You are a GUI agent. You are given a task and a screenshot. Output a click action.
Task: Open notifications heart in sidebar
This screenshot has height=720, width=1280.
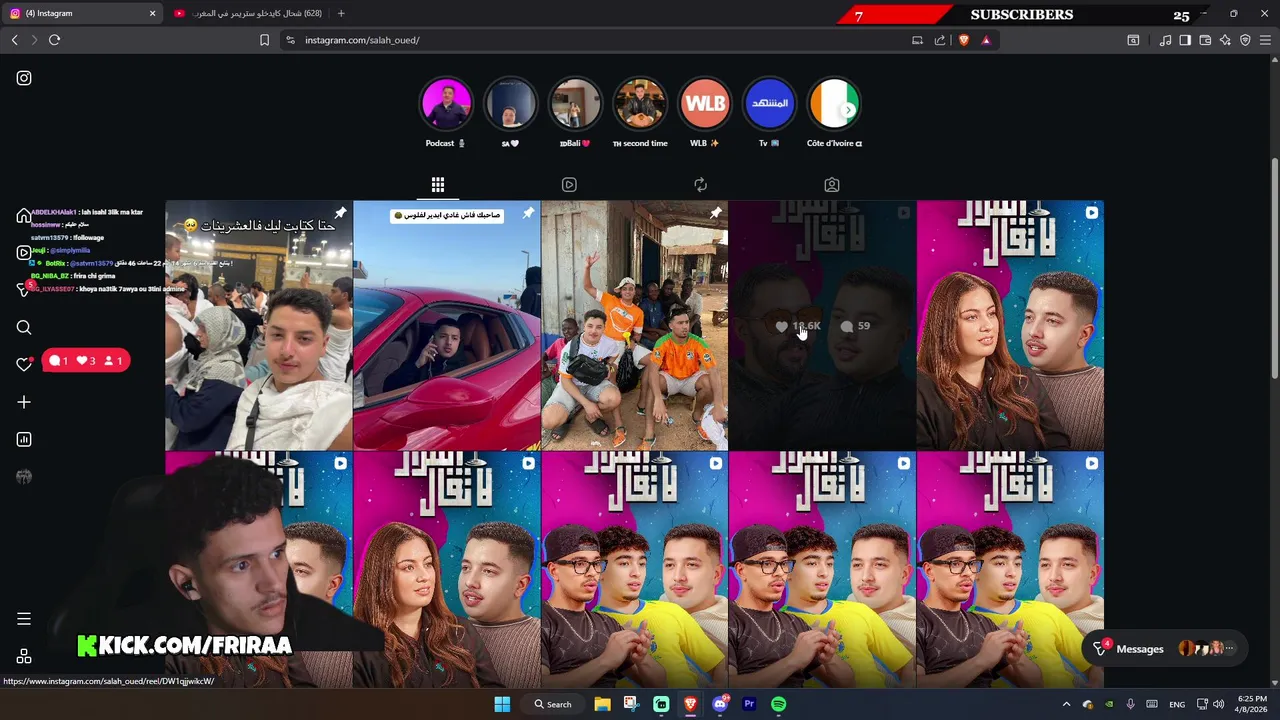[x=24, y=365]
